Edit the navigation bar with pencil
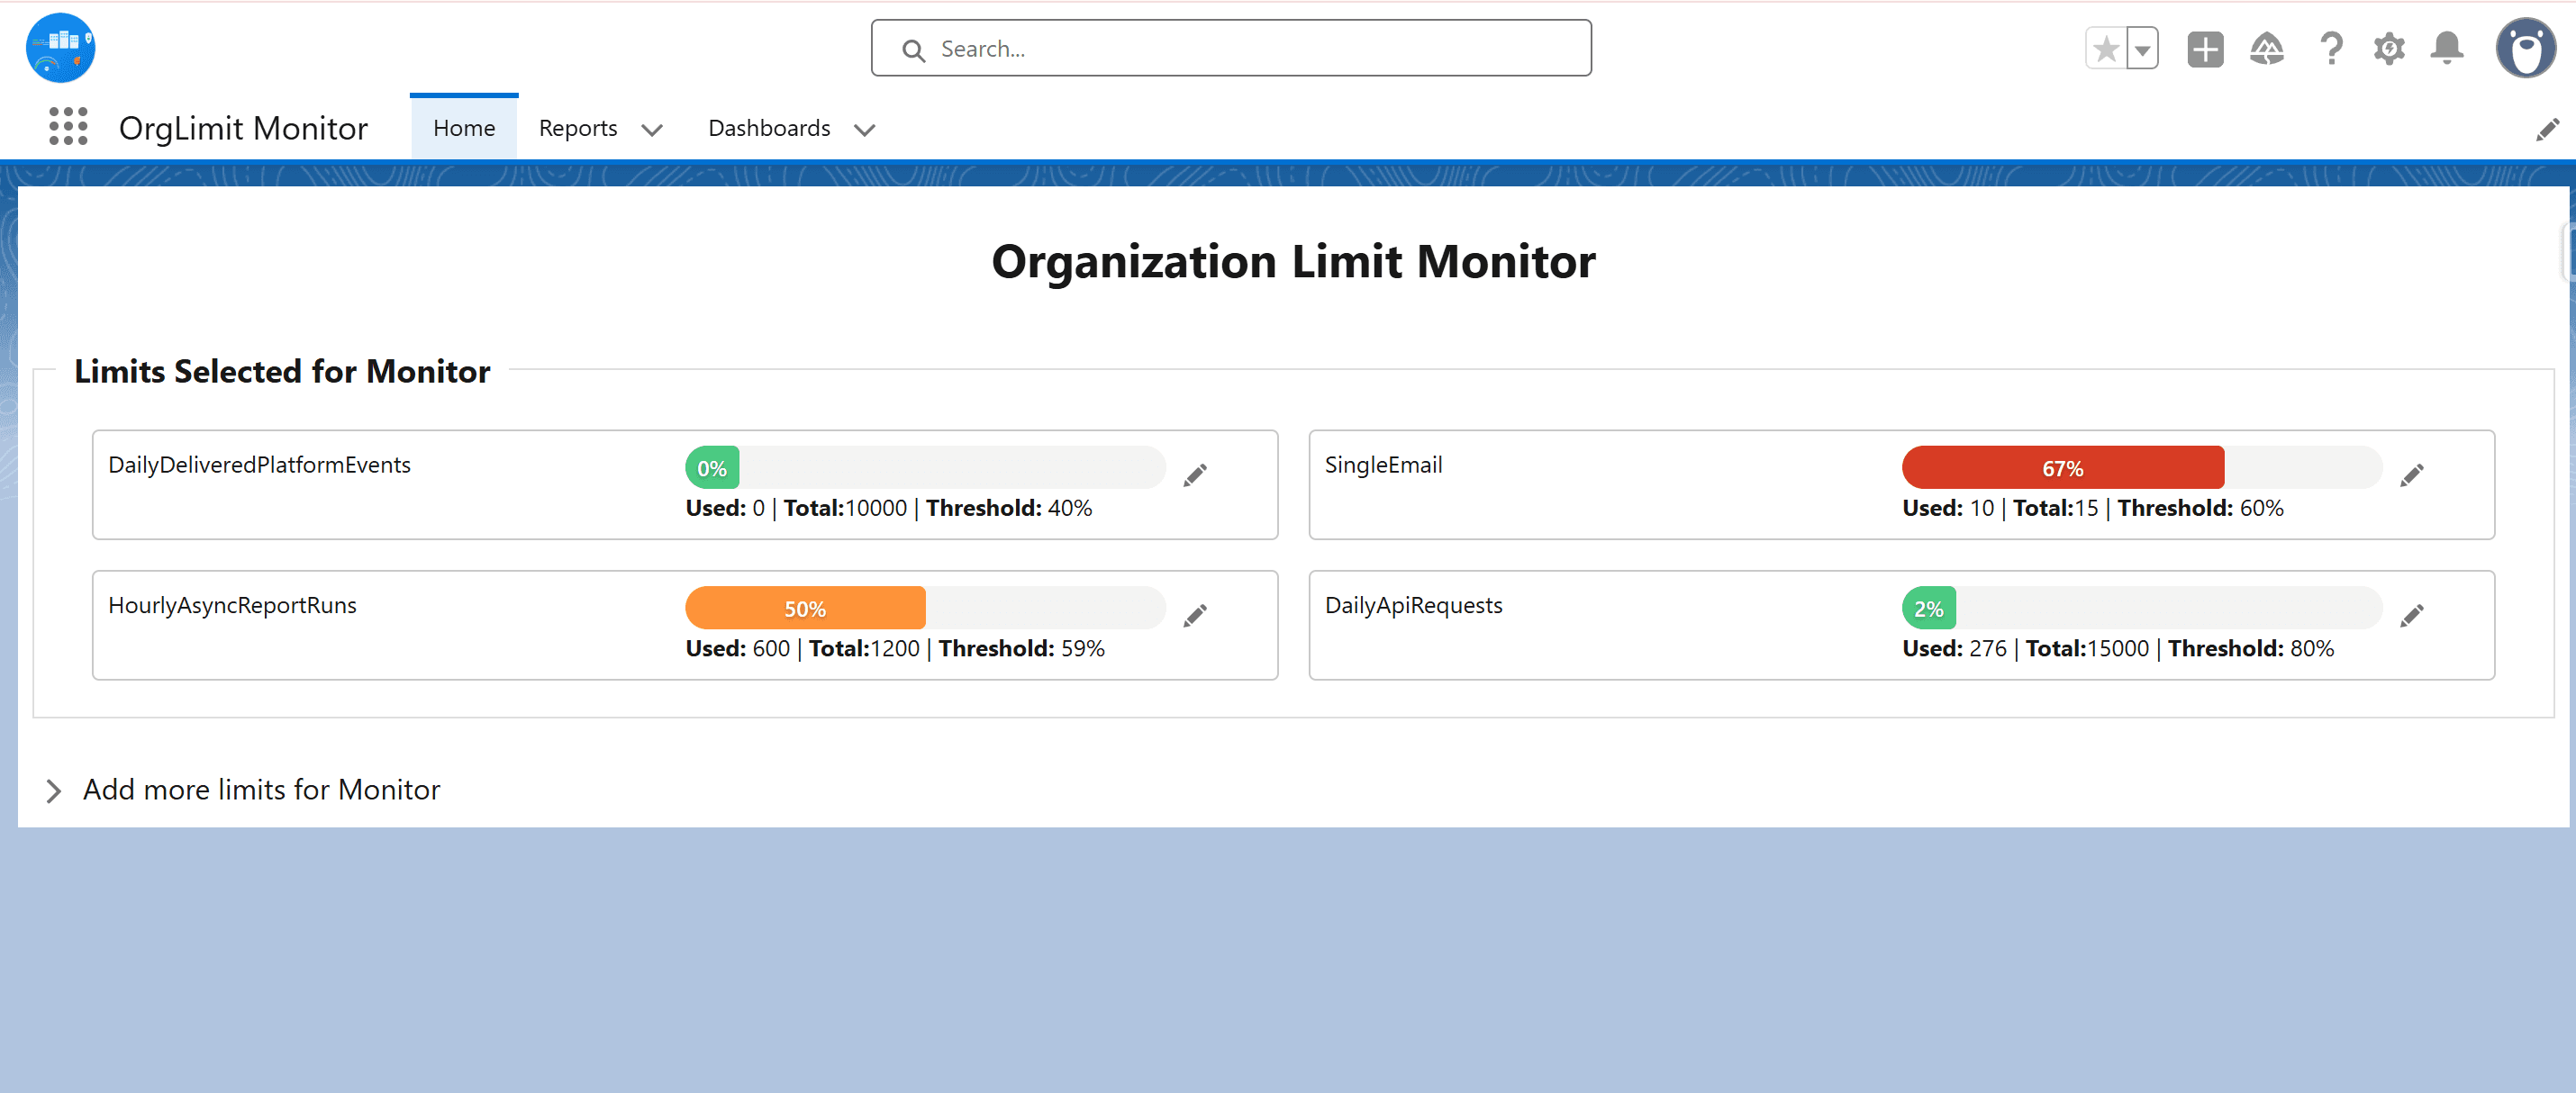 [2548, 129]
